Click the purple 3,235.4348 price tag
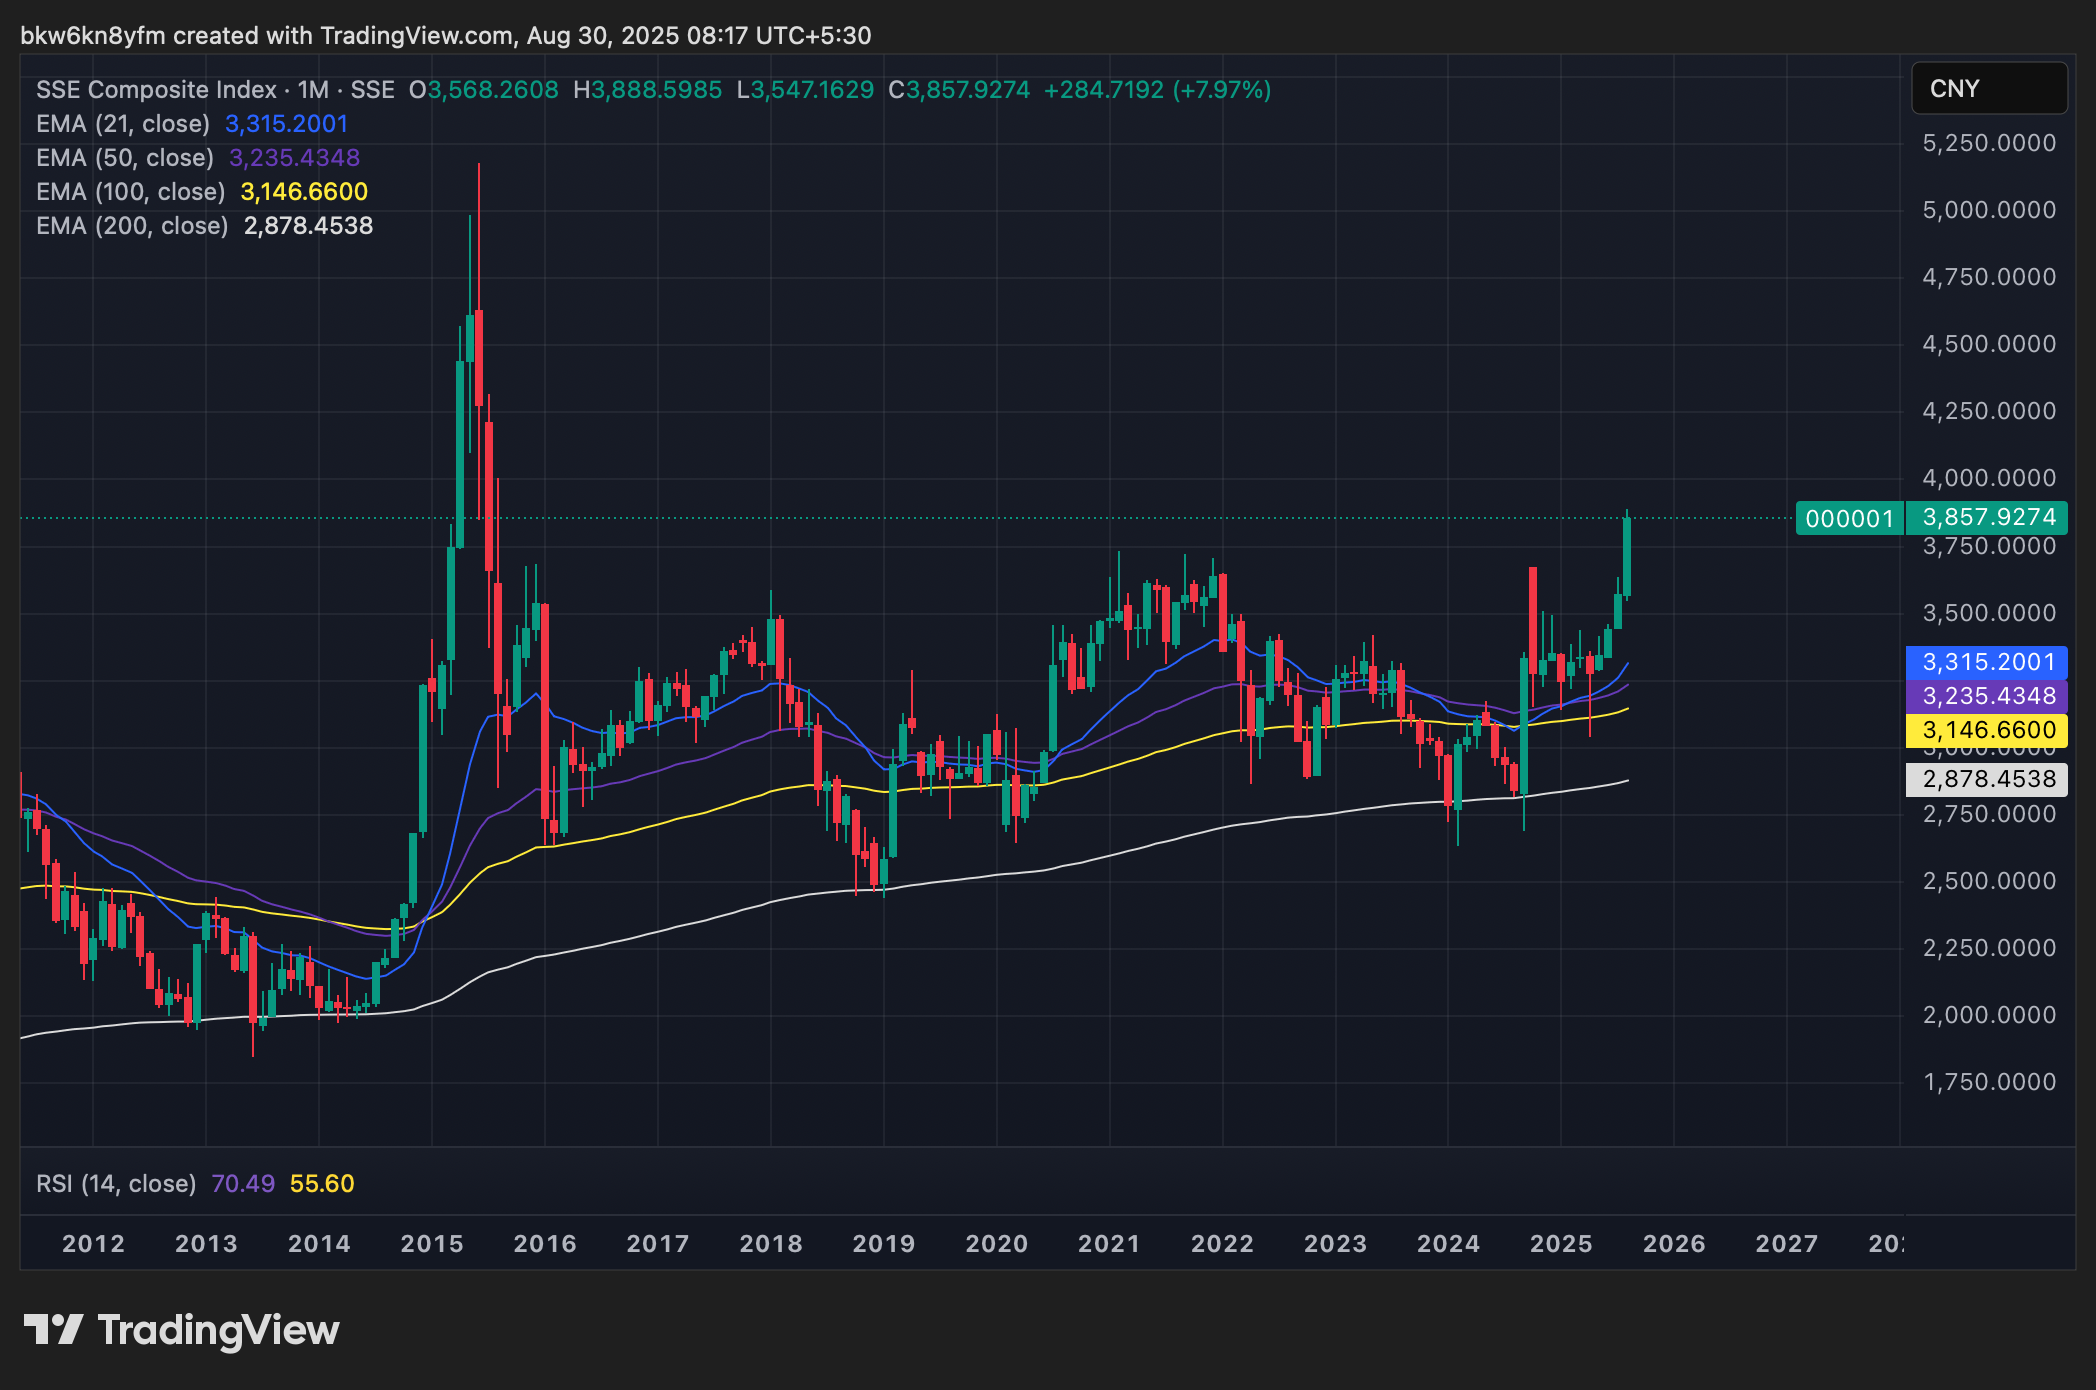Viewport: 2096px width, 1390px height. click(x=1987, y=696)
